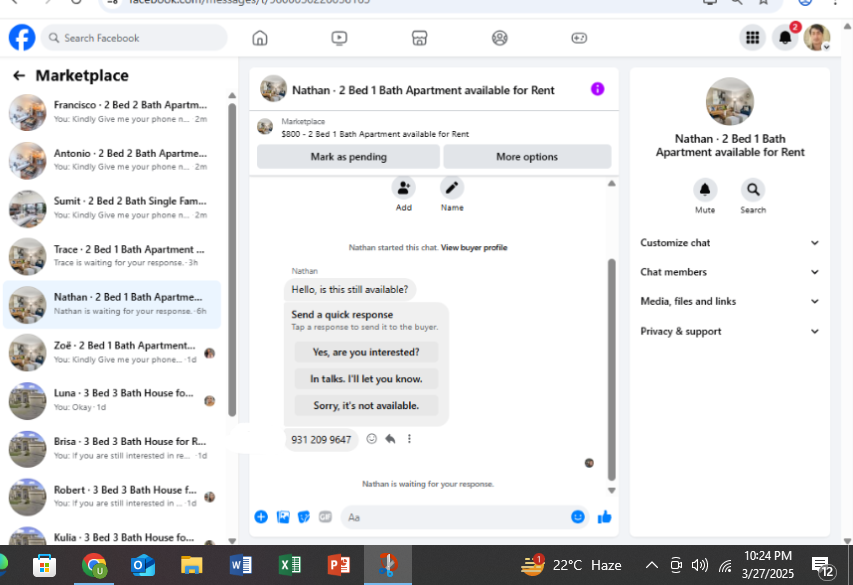Choose a sticker icon
The image size is (853, 585).
(304, 517)
